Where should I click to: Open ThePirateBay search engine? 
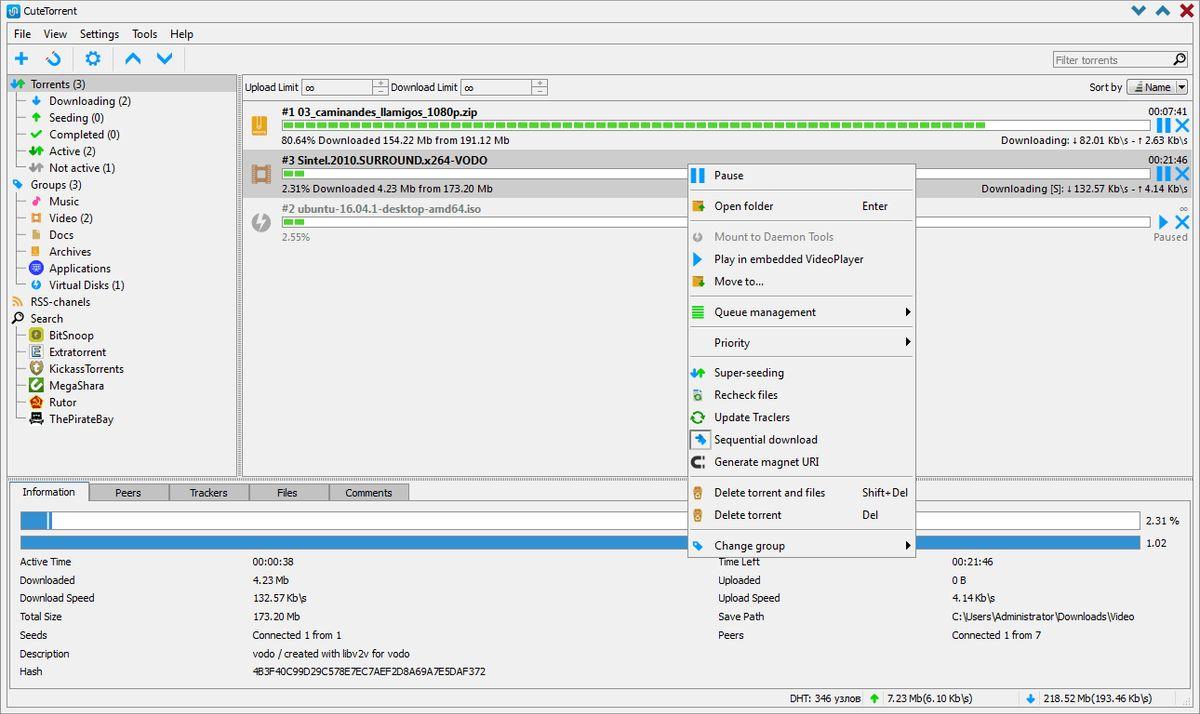click(82, 420)
